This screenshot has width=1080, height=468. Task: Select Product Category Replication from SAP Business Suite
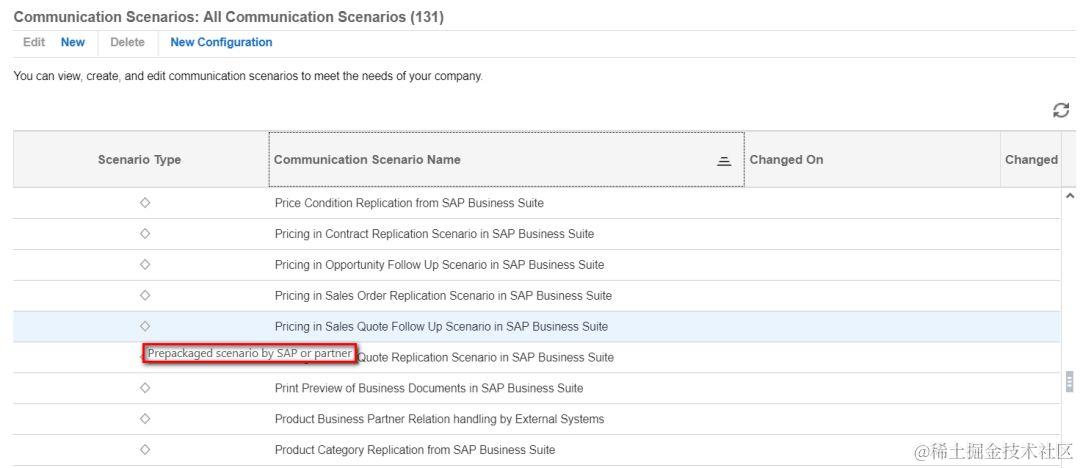click(x=414, y=450)
